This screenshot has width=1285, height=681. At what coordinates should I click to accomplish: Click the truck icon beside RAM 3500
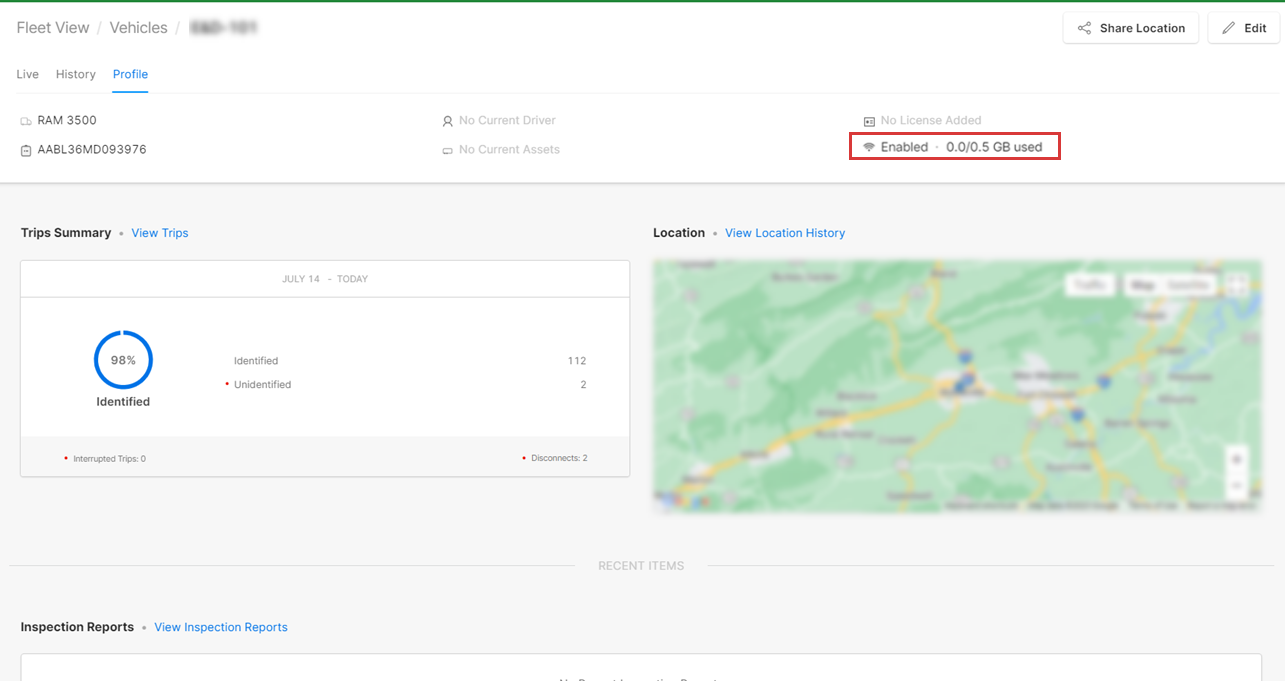click(26, 121)
